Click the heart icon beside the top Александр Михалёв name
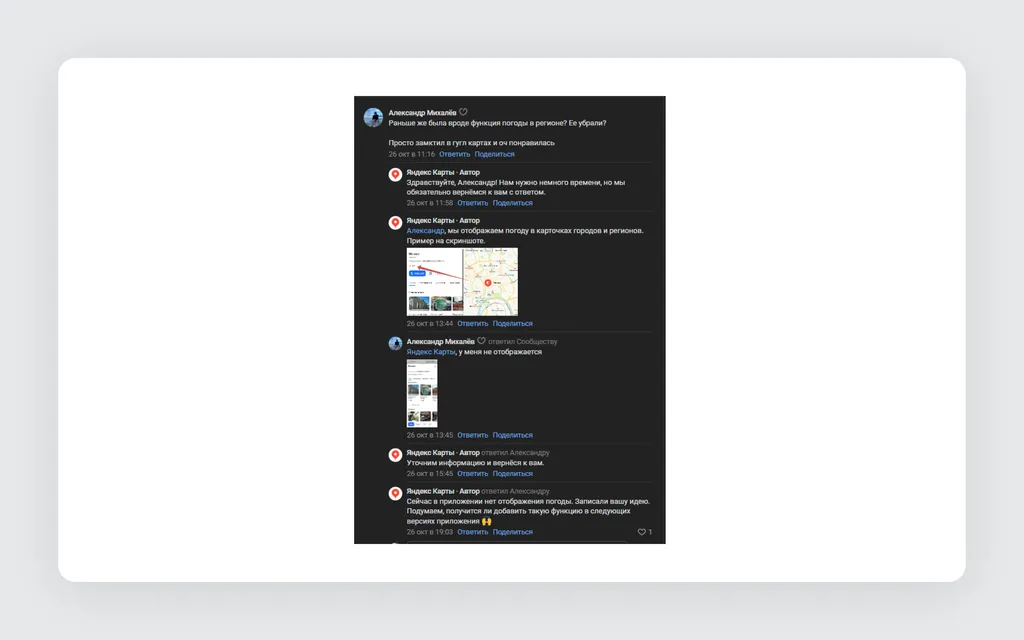 point(463,112)
